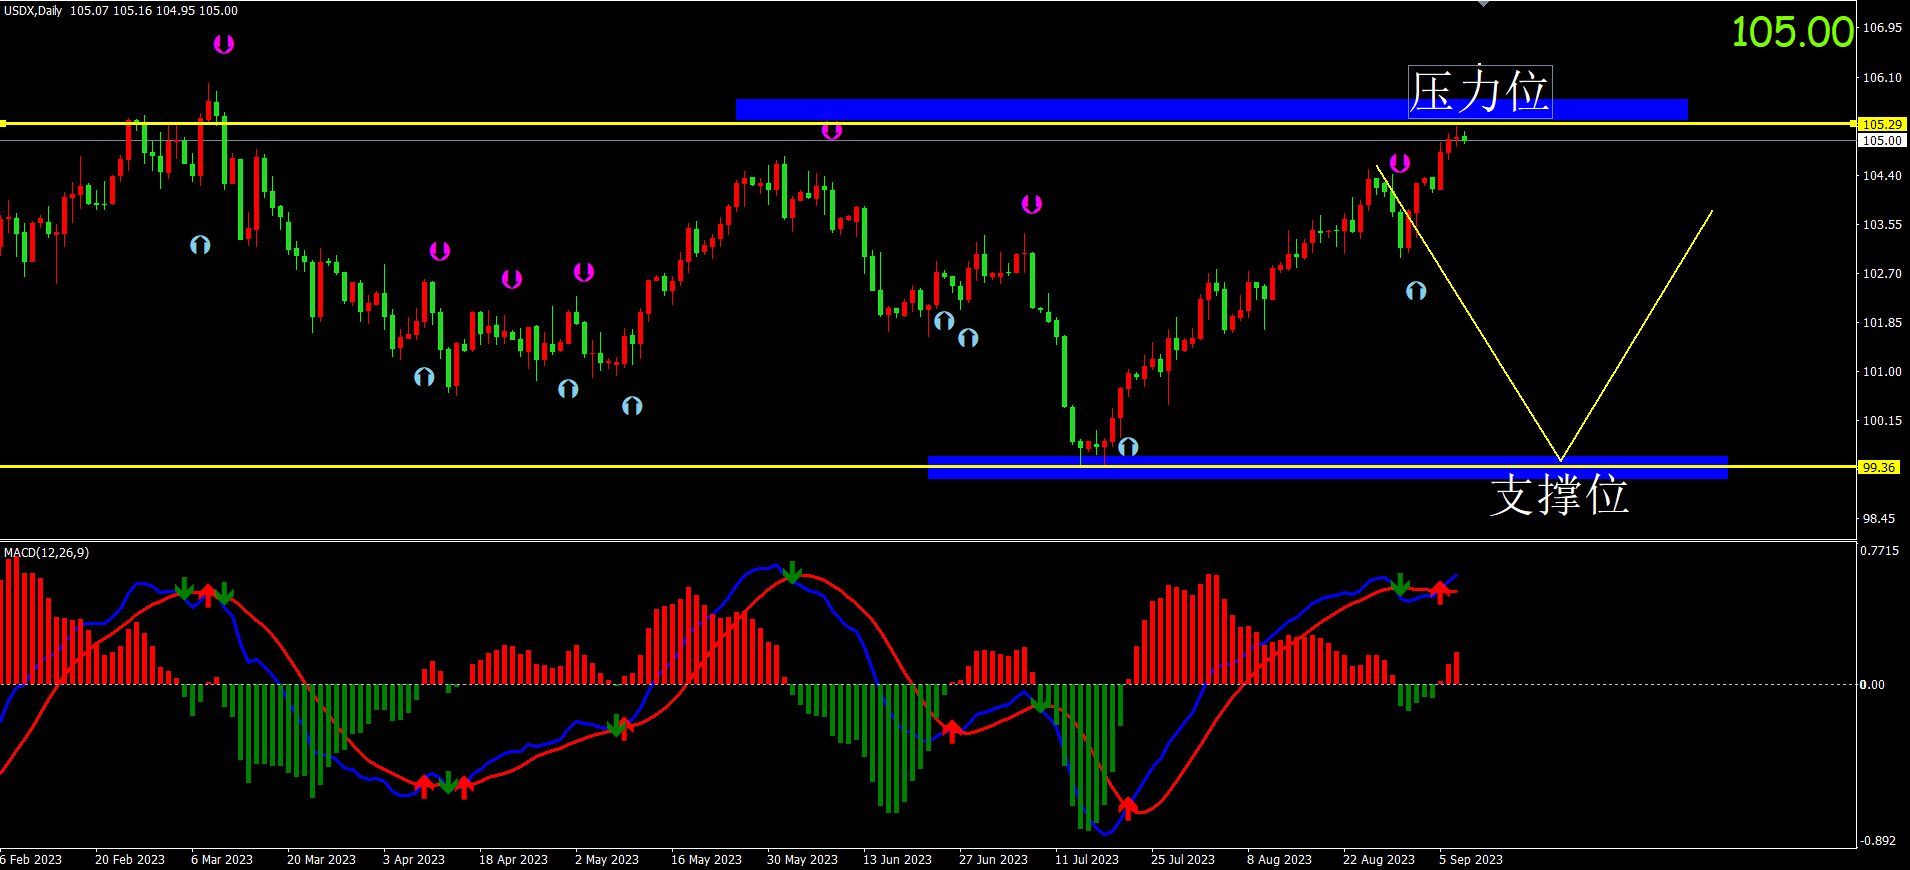Viewport: 1910px width, 870px height.
Task: Click the chart shift triangle on the top edge
Action: (x=1483, y=4)
